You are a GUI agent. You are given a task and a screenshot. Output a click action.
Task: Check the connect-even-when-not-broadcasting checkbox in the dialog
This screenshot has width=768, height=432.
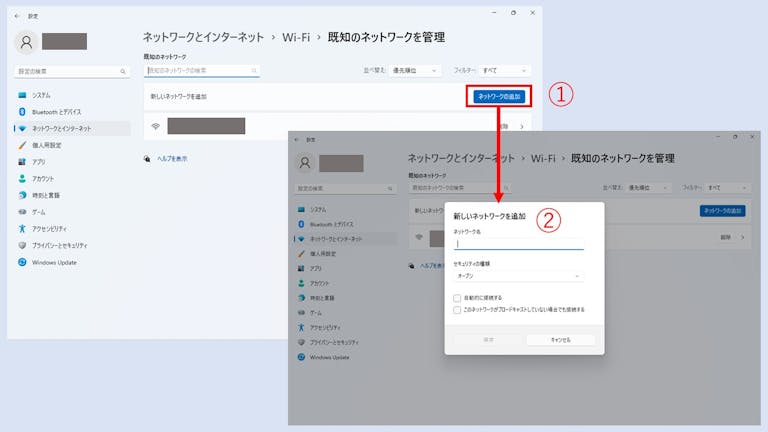tap(457, 310)
